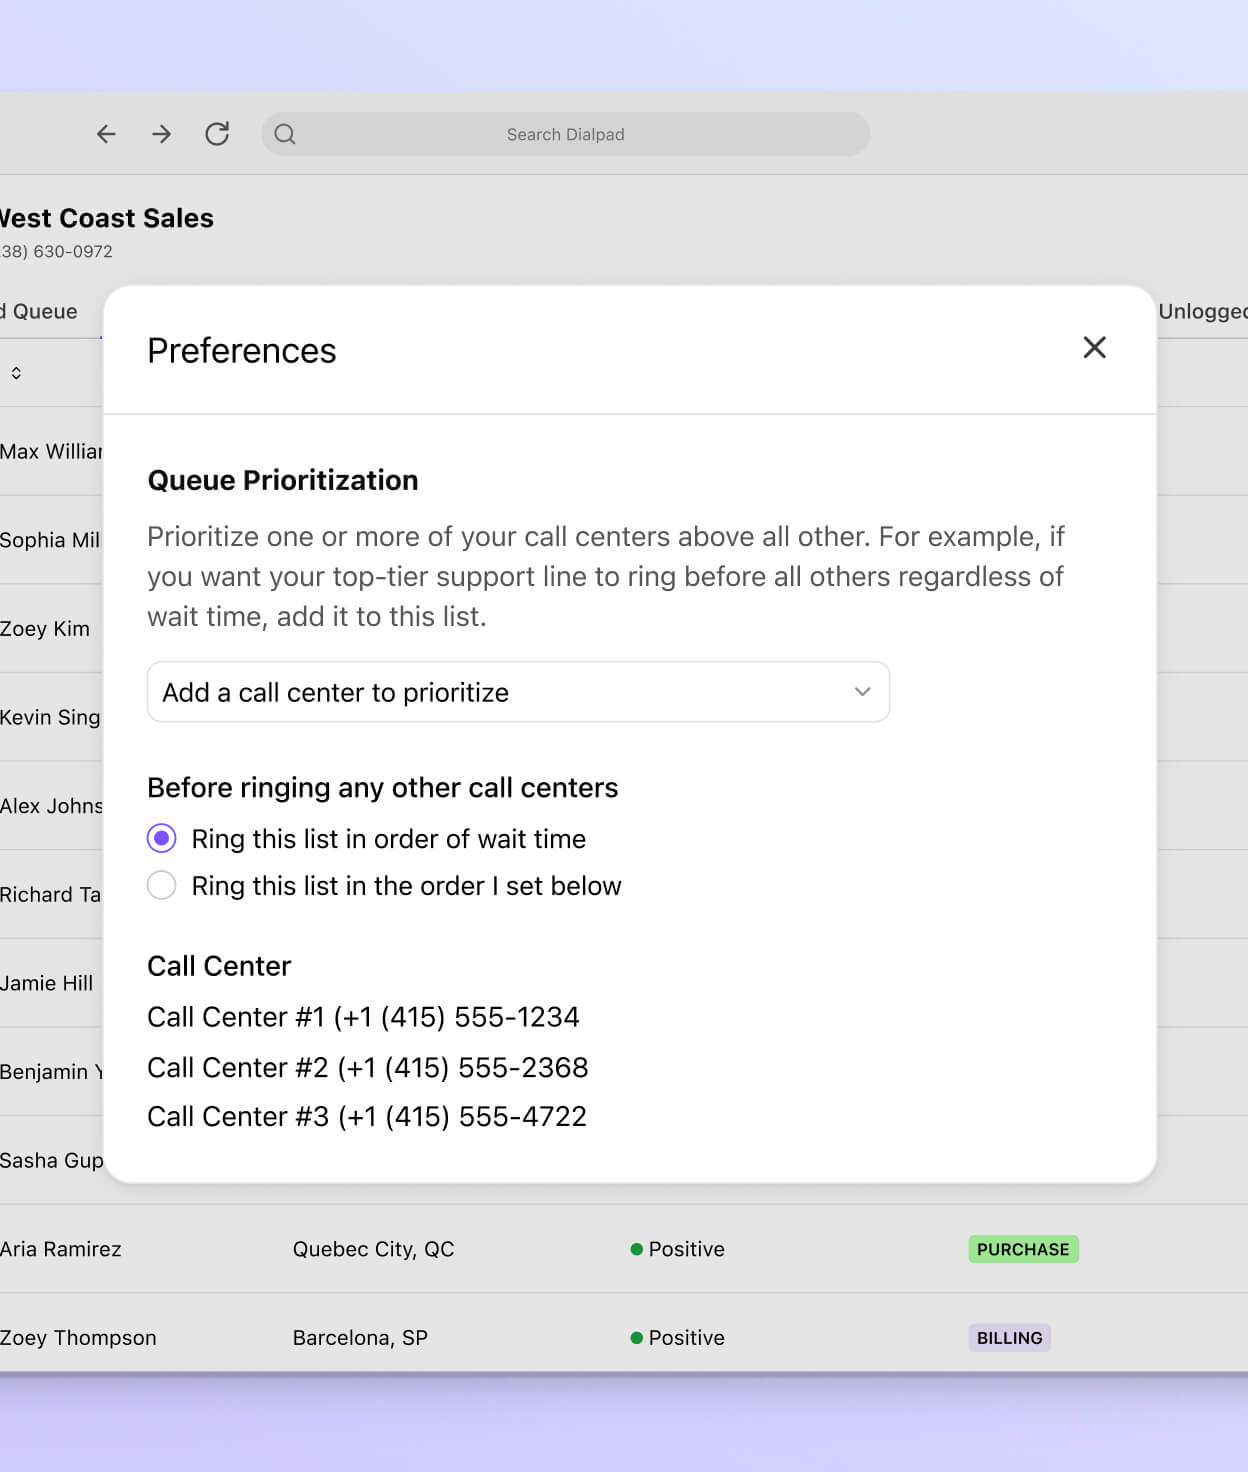Click the PURCHASE tag for Aria Ramirez
Image resolution: width=1248 pixels, height=1472 pixels.
pos(1023,1249)
